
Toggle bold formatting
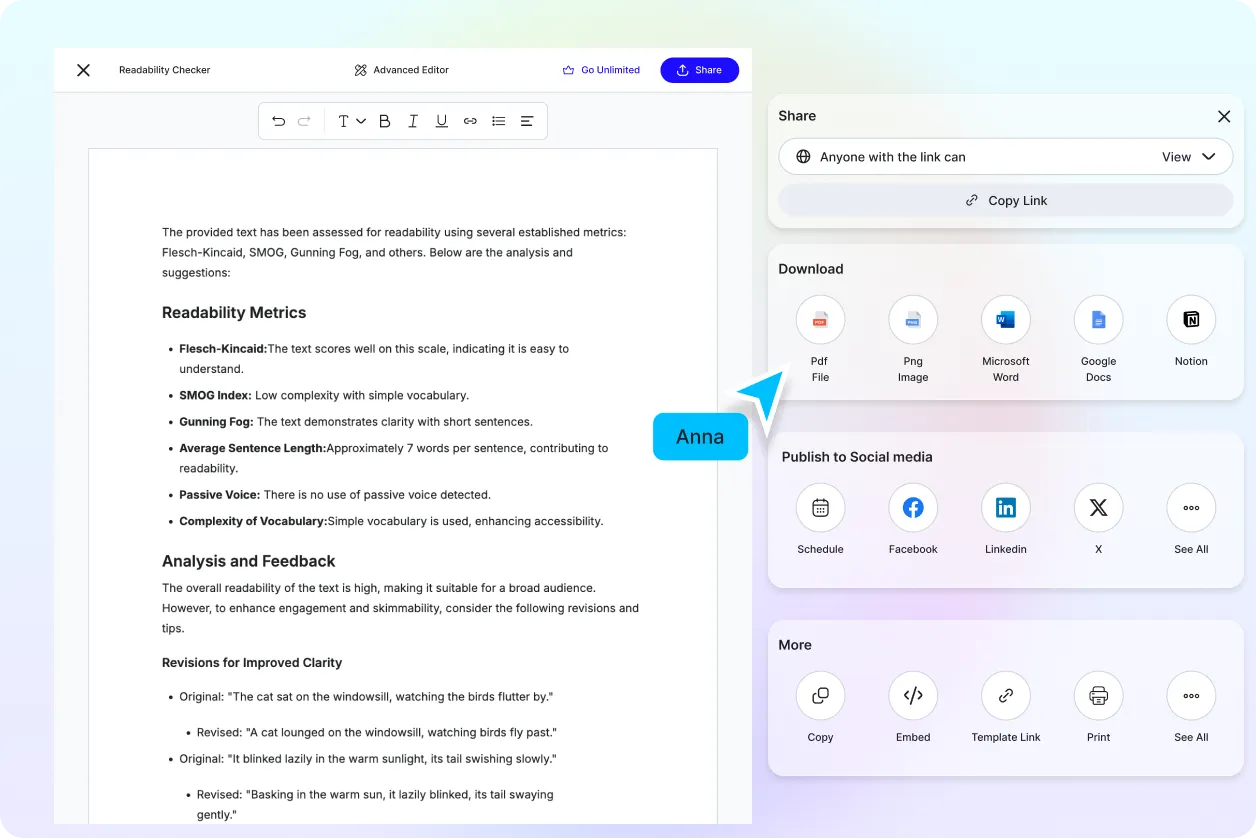(x=384, y=121)
